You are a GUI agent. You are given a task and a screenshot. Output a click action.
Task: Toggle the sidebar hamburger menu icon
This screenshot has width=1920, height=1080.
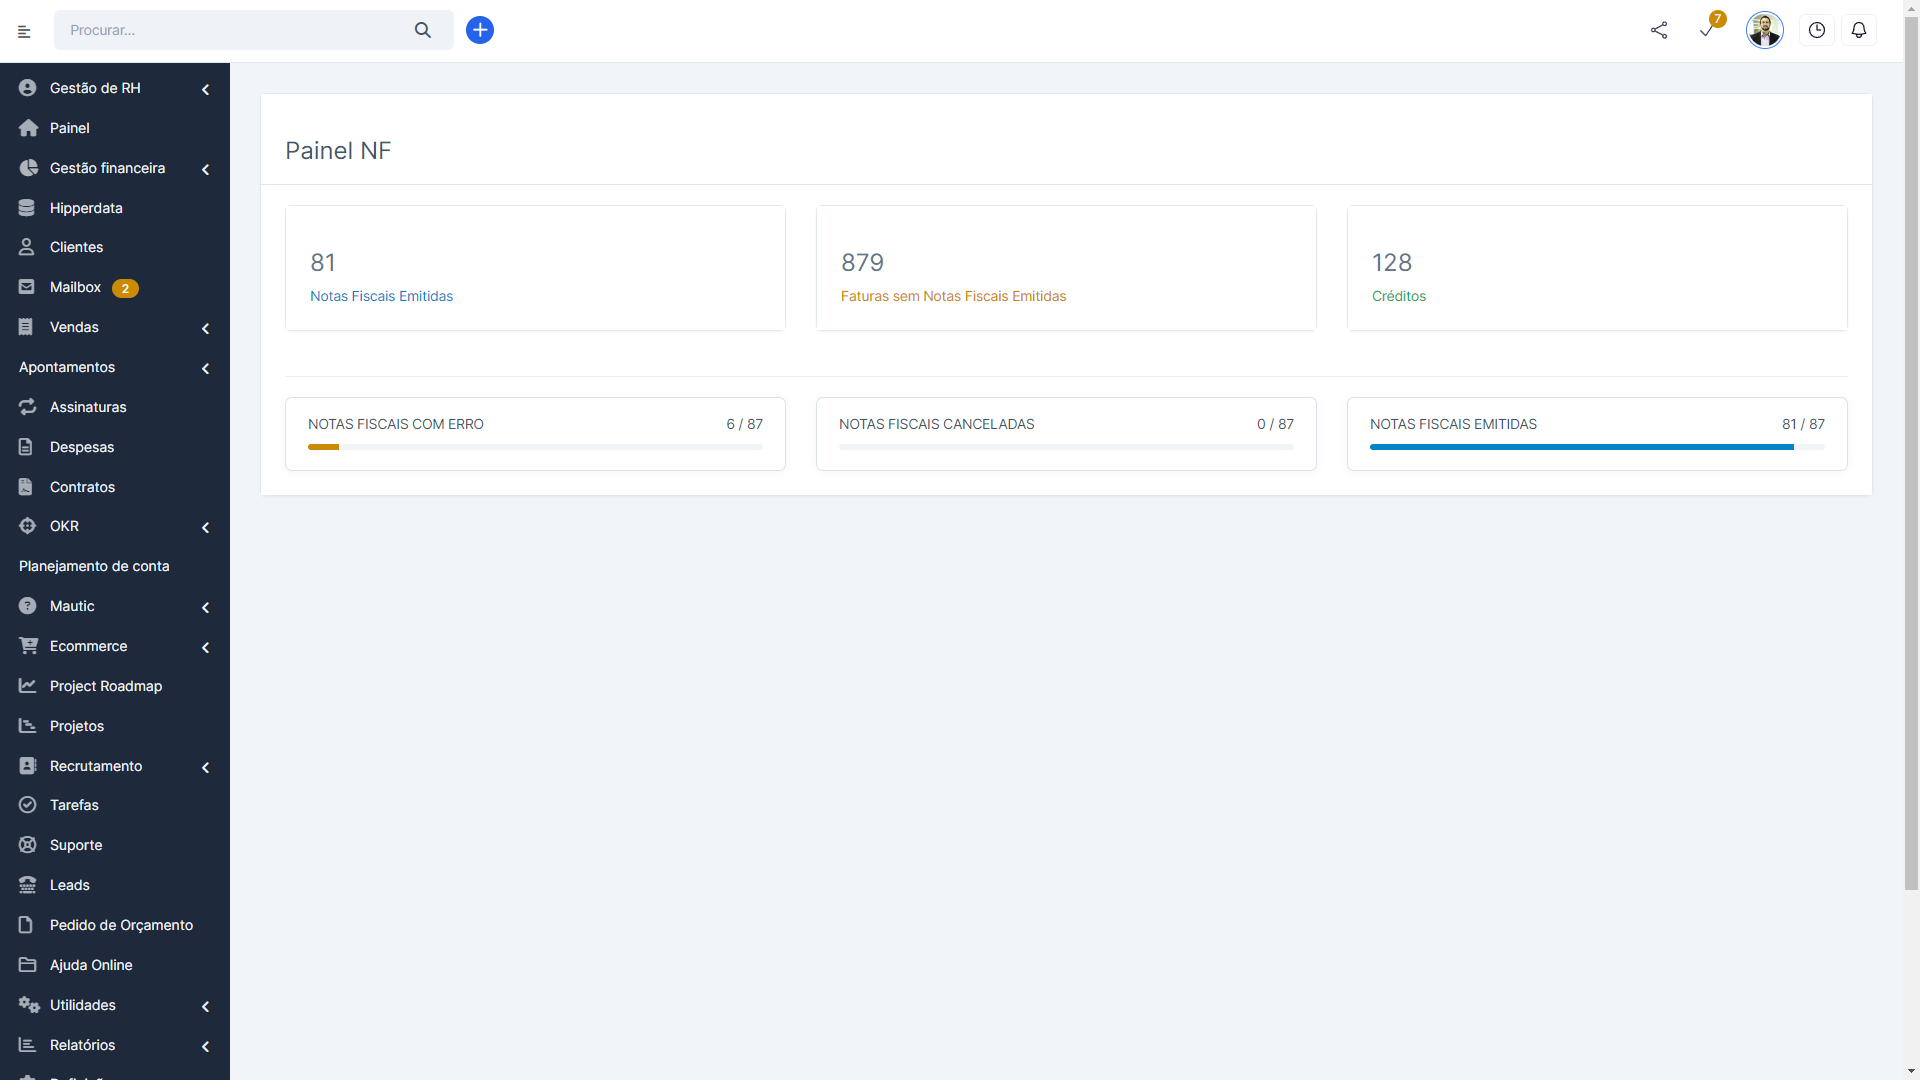tap(24, 32)
